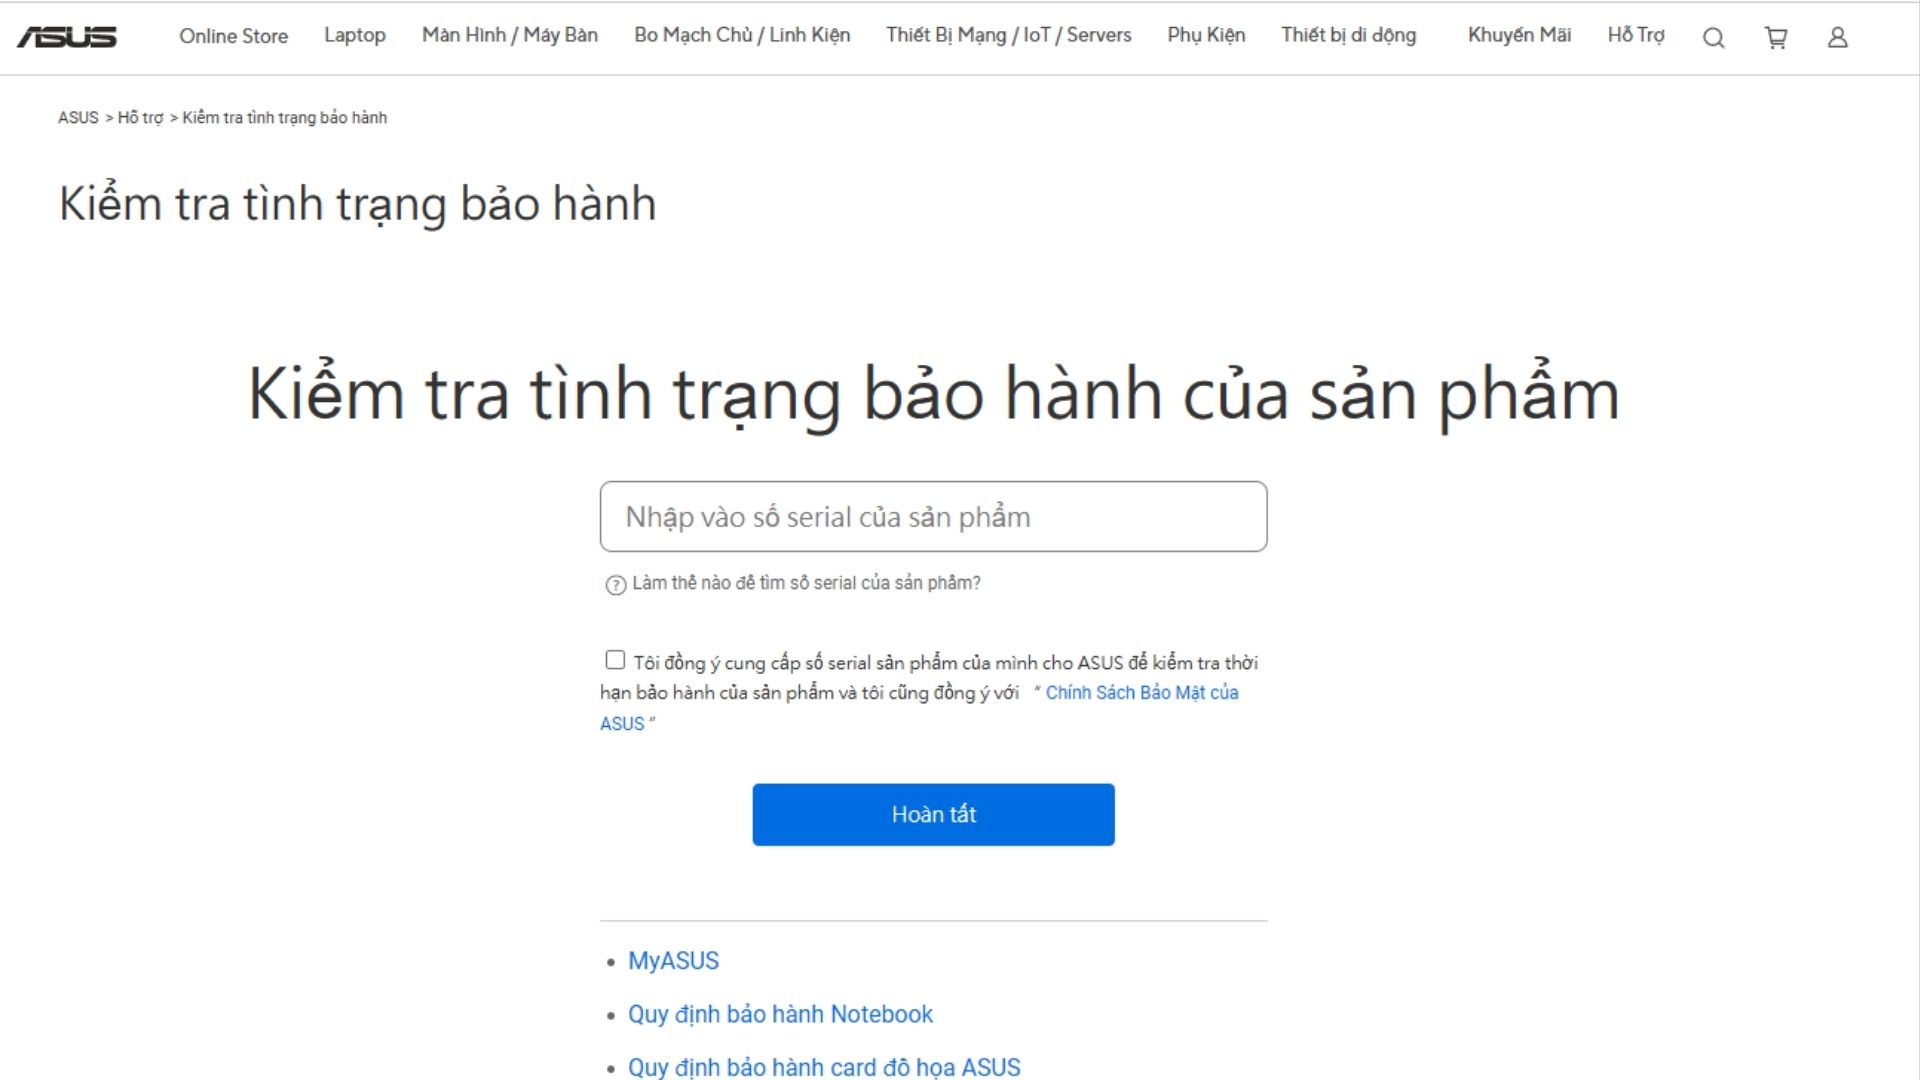Go to Hỗ trợ breadcrumb link
This screenshot has height=1080, width=1920.
coord(140,118)
